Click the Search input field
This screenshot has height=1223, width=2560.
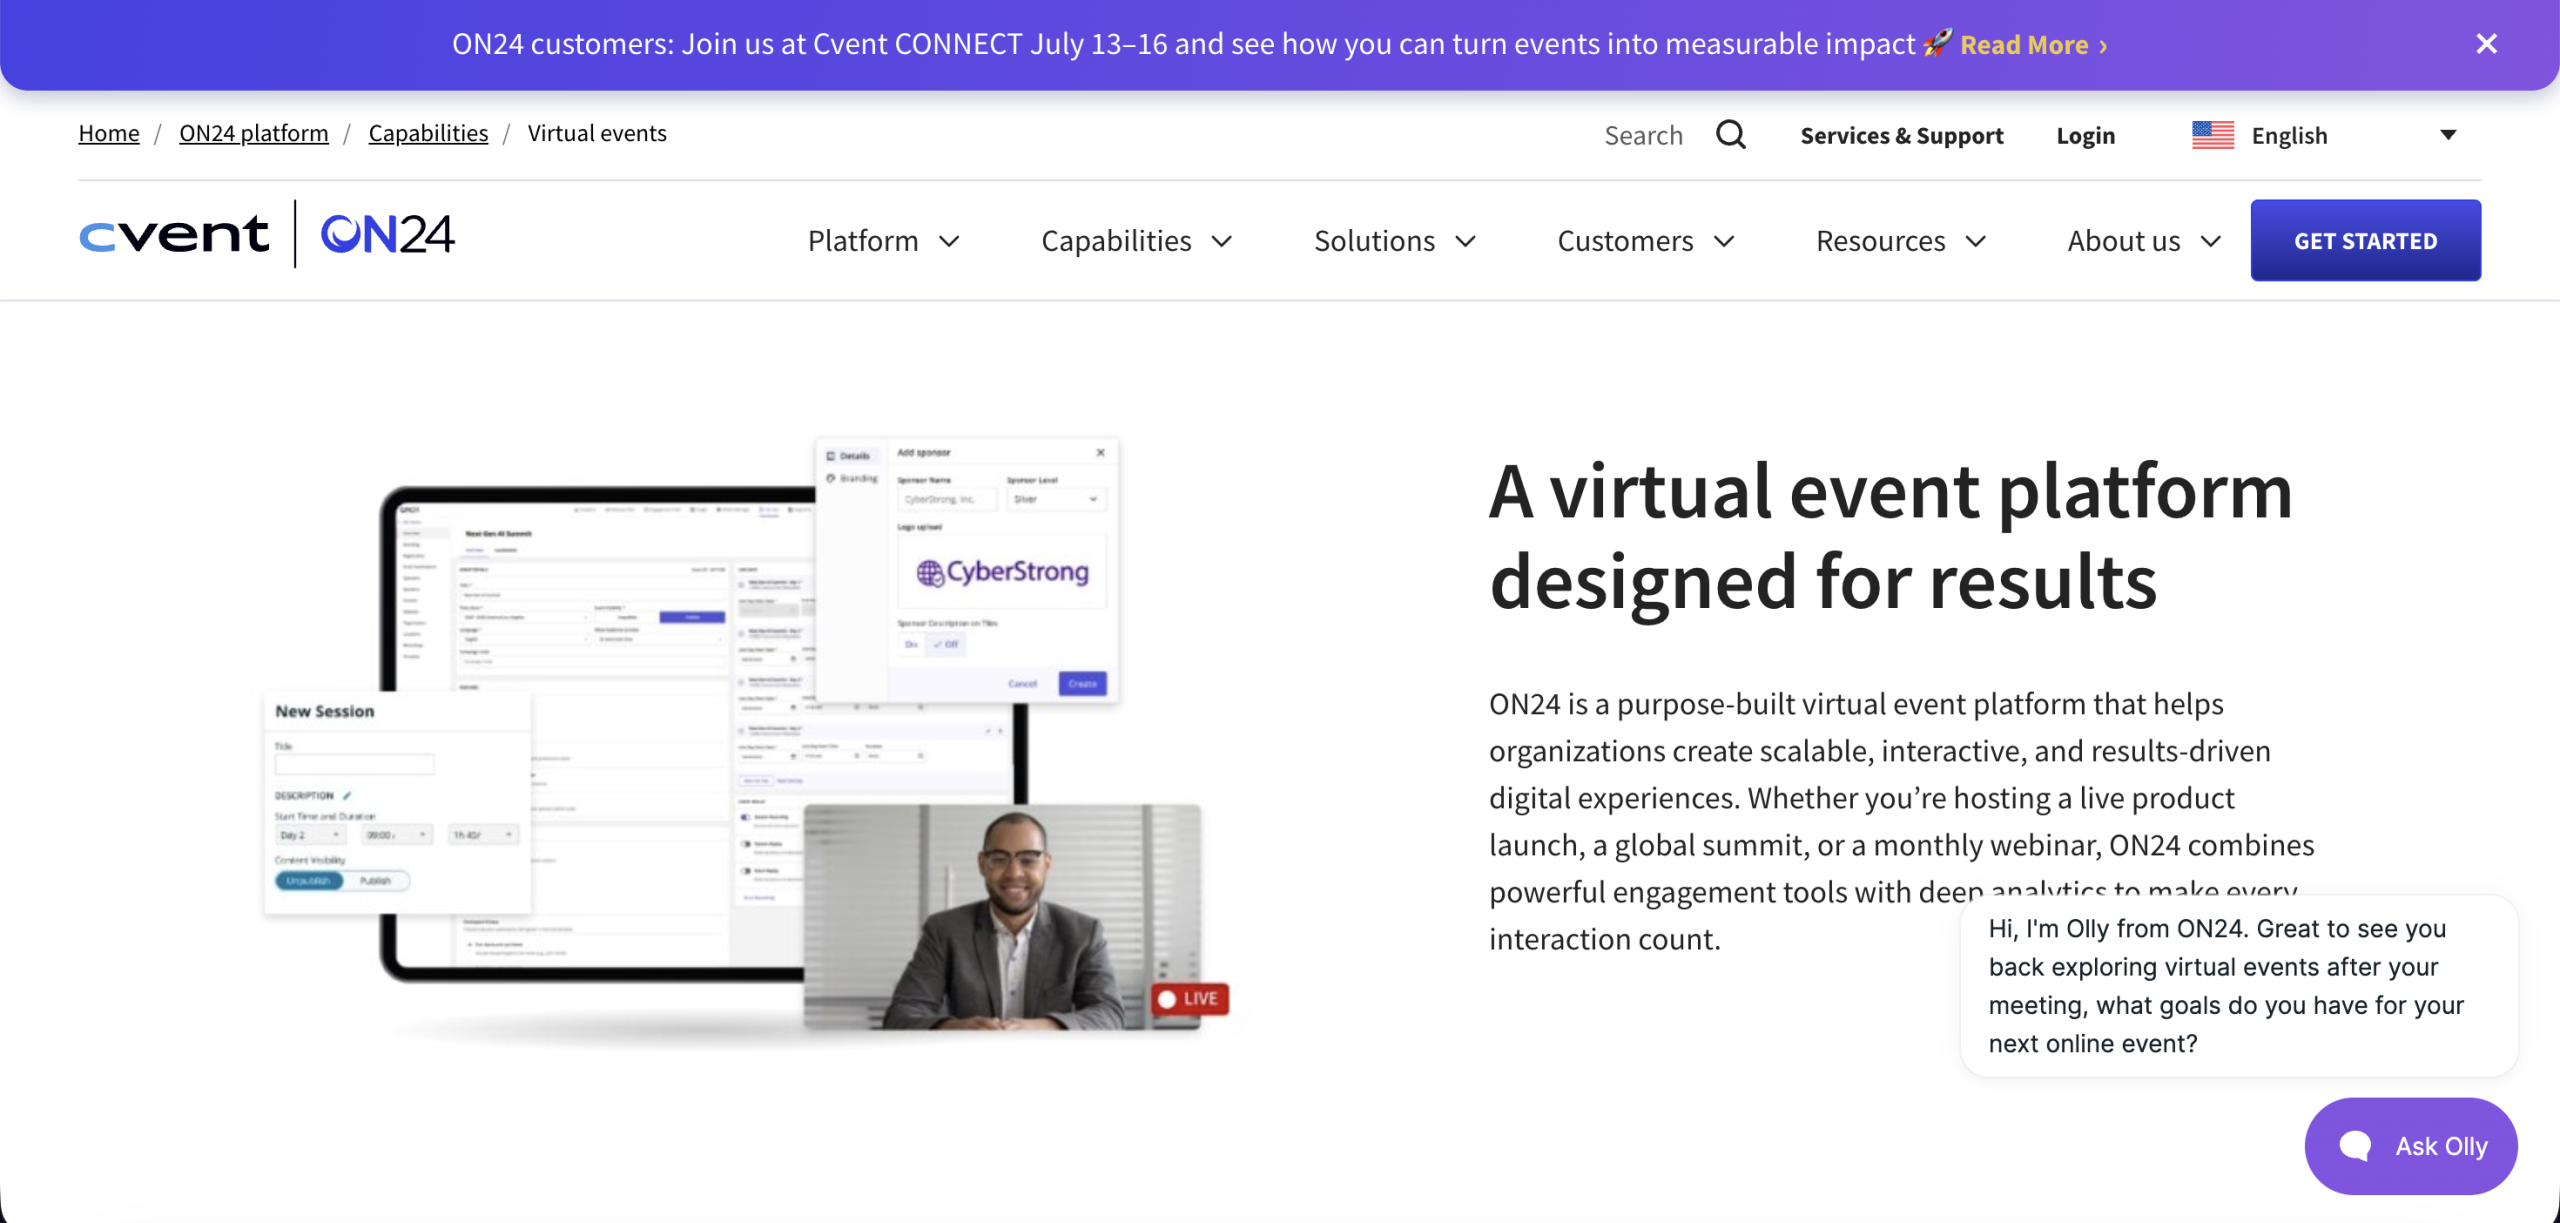(1643, 135)
